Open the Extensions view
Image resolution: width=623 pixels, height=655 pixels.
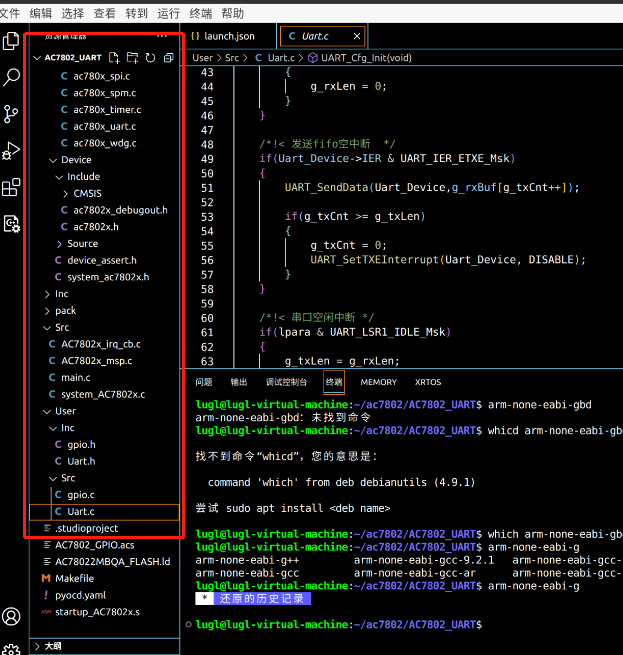click(12, 187)
